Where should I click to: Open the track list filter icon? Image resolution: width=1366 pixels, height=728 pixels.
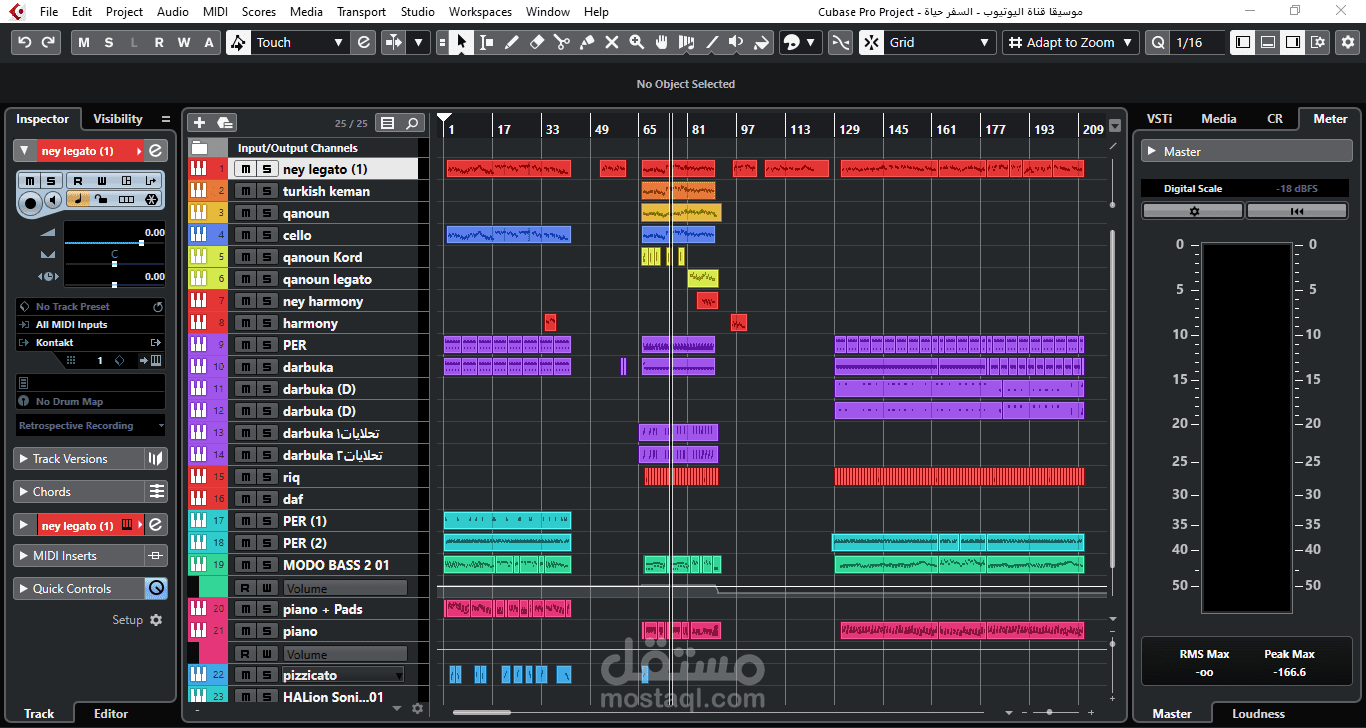(x=389, y=123)
